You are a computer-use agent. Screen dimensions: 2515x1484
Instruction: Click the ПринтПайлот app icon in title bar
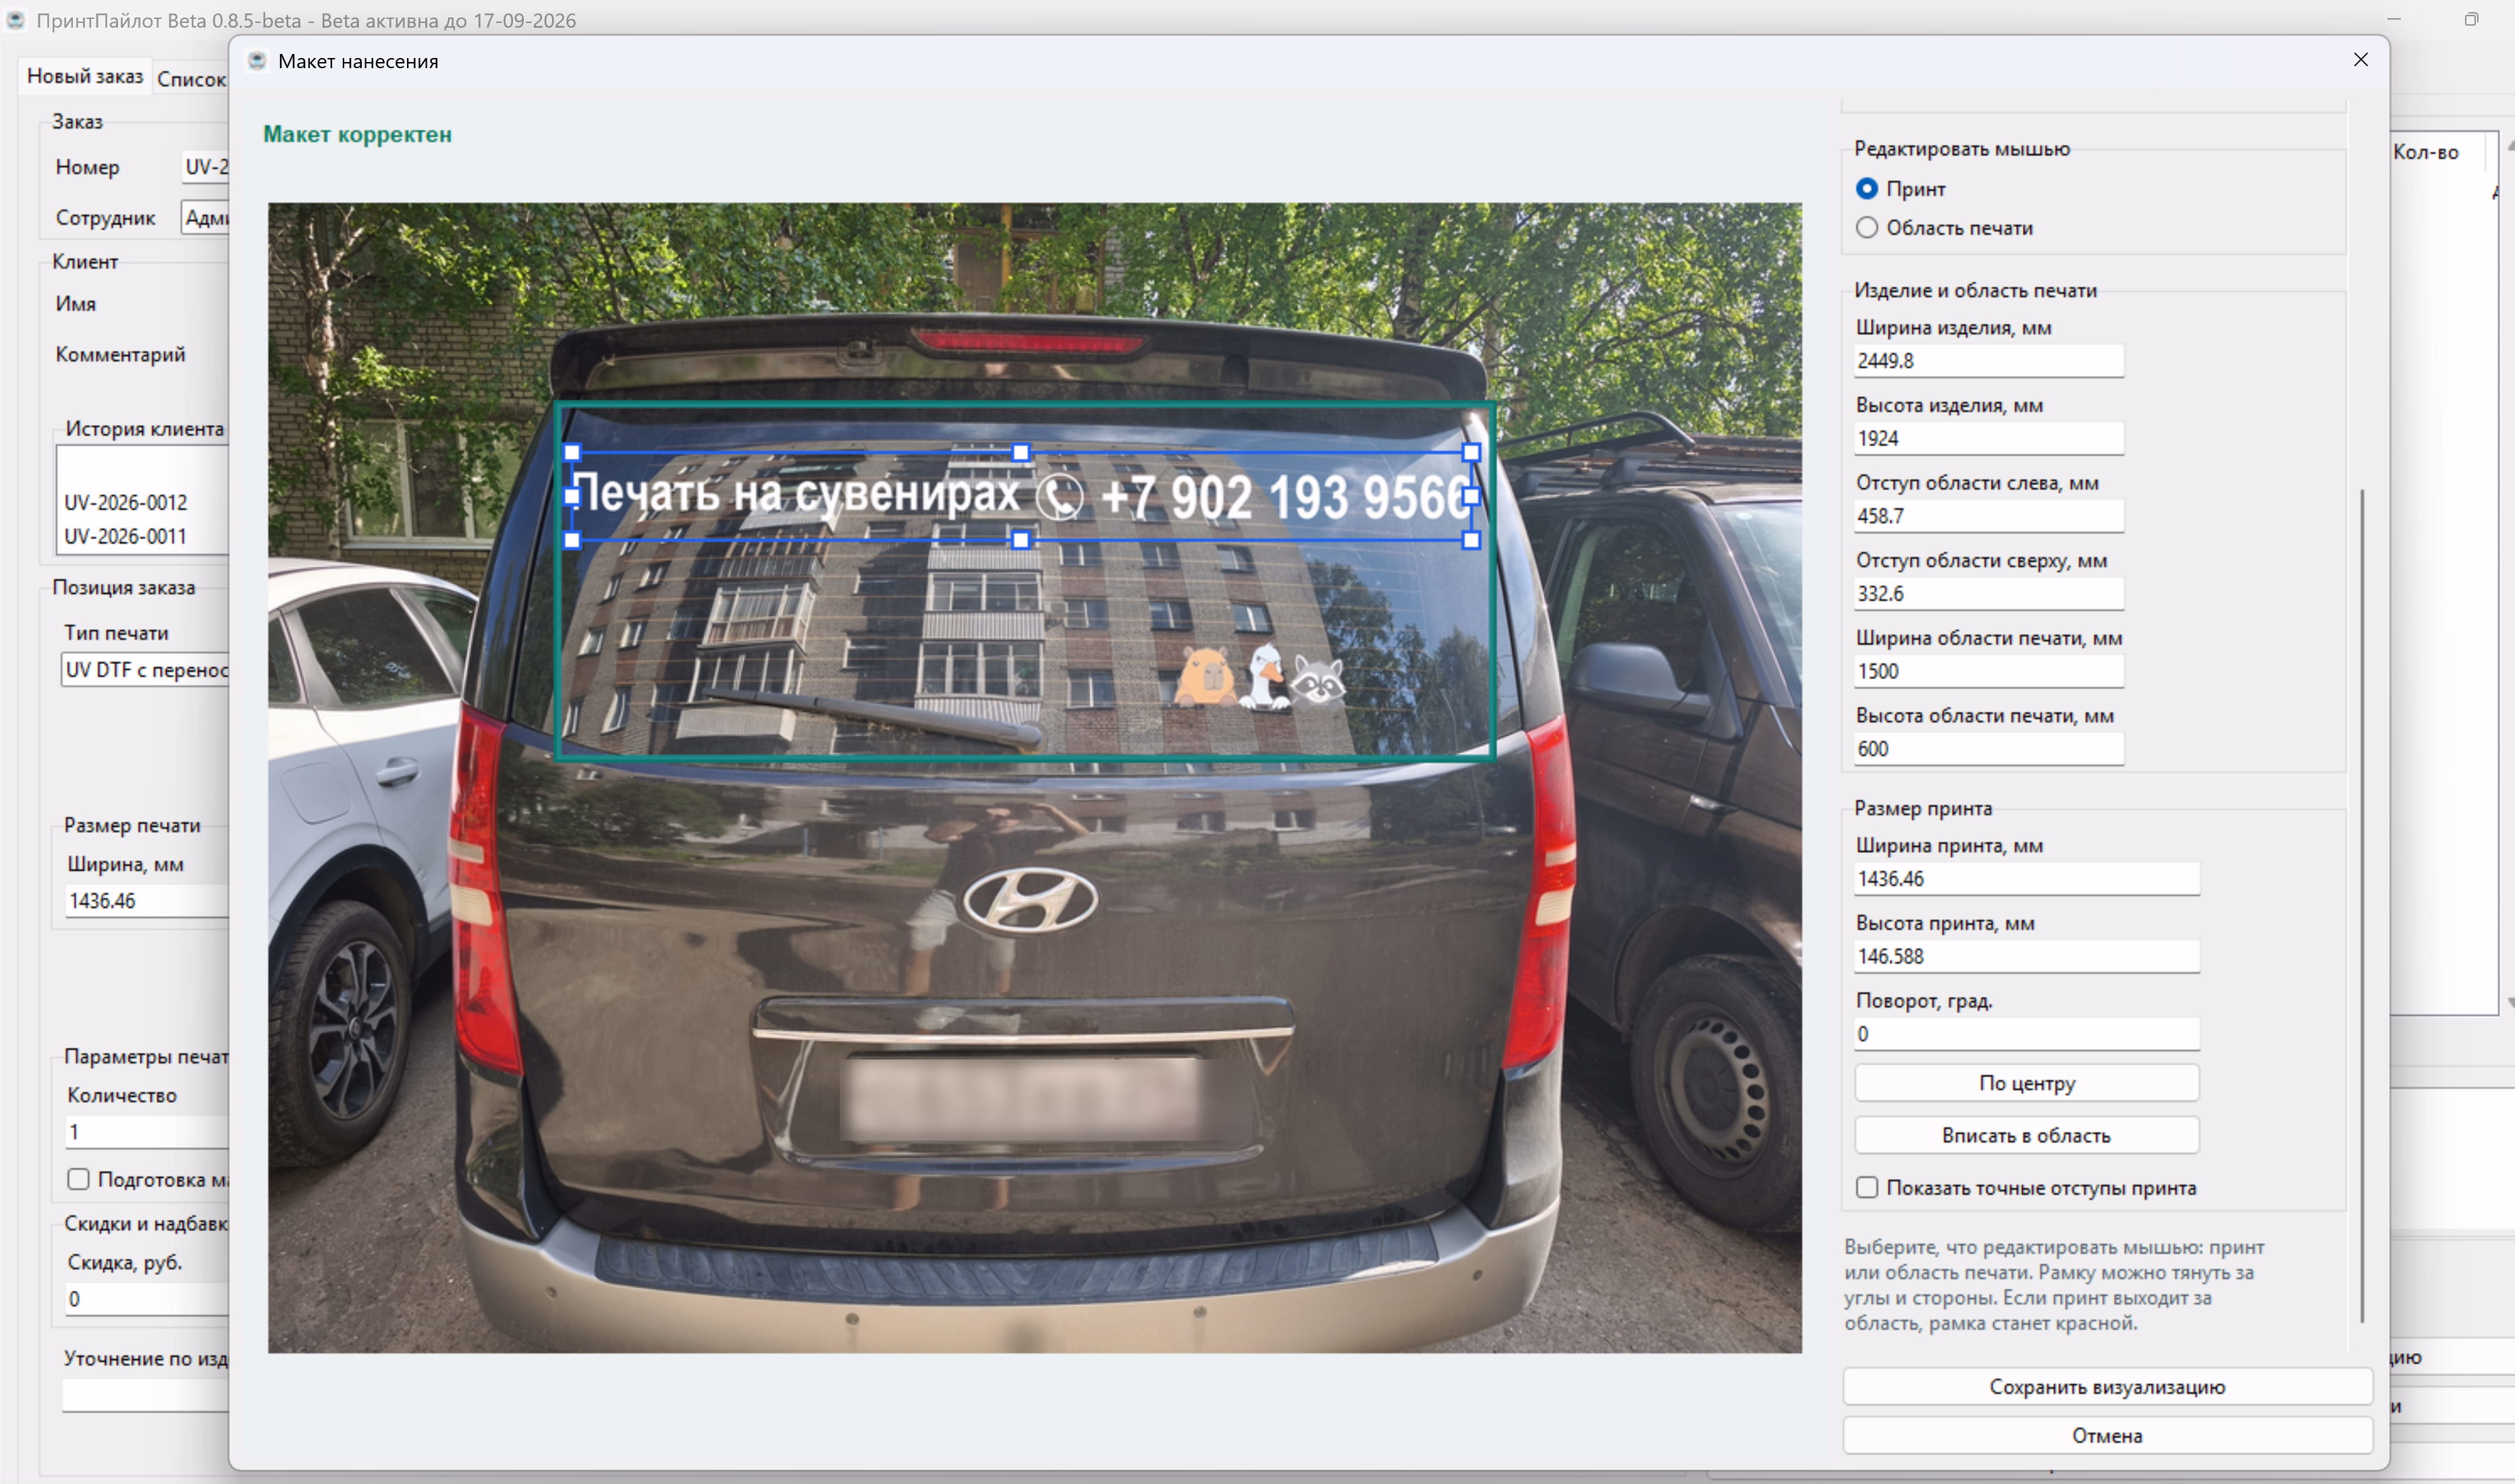(15, 20)
